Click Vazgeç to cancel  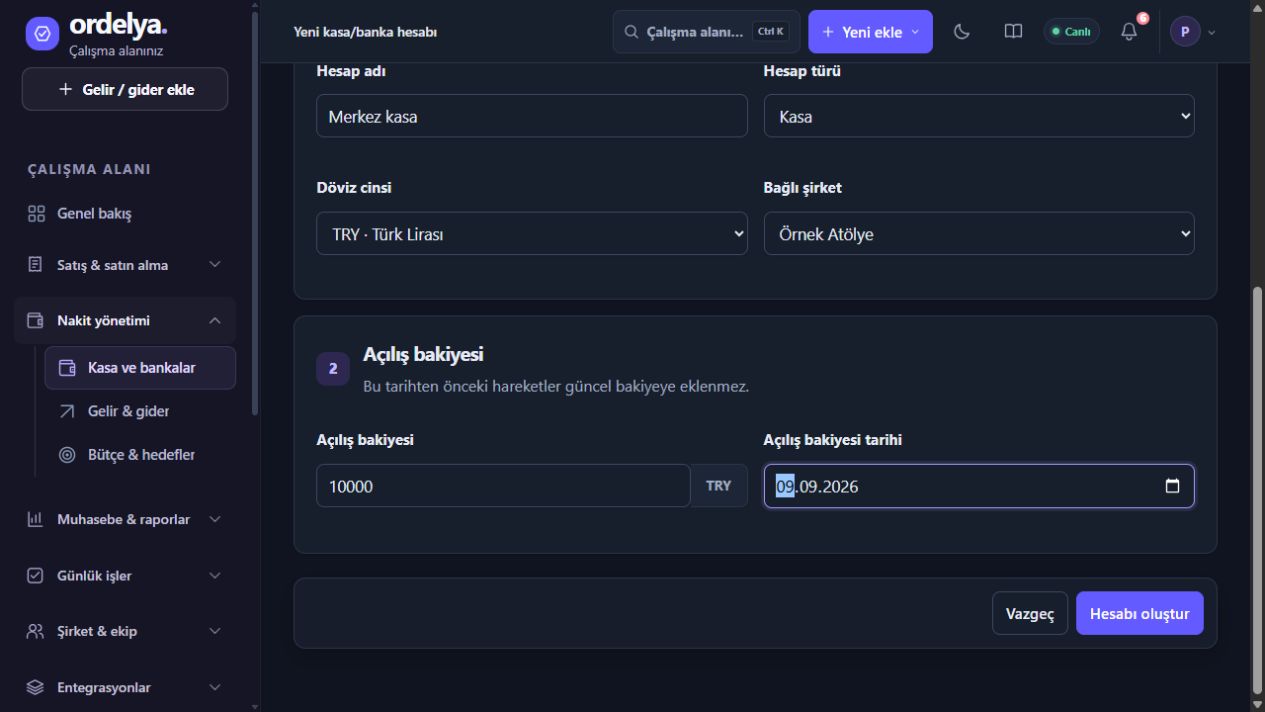point(1030,613)
